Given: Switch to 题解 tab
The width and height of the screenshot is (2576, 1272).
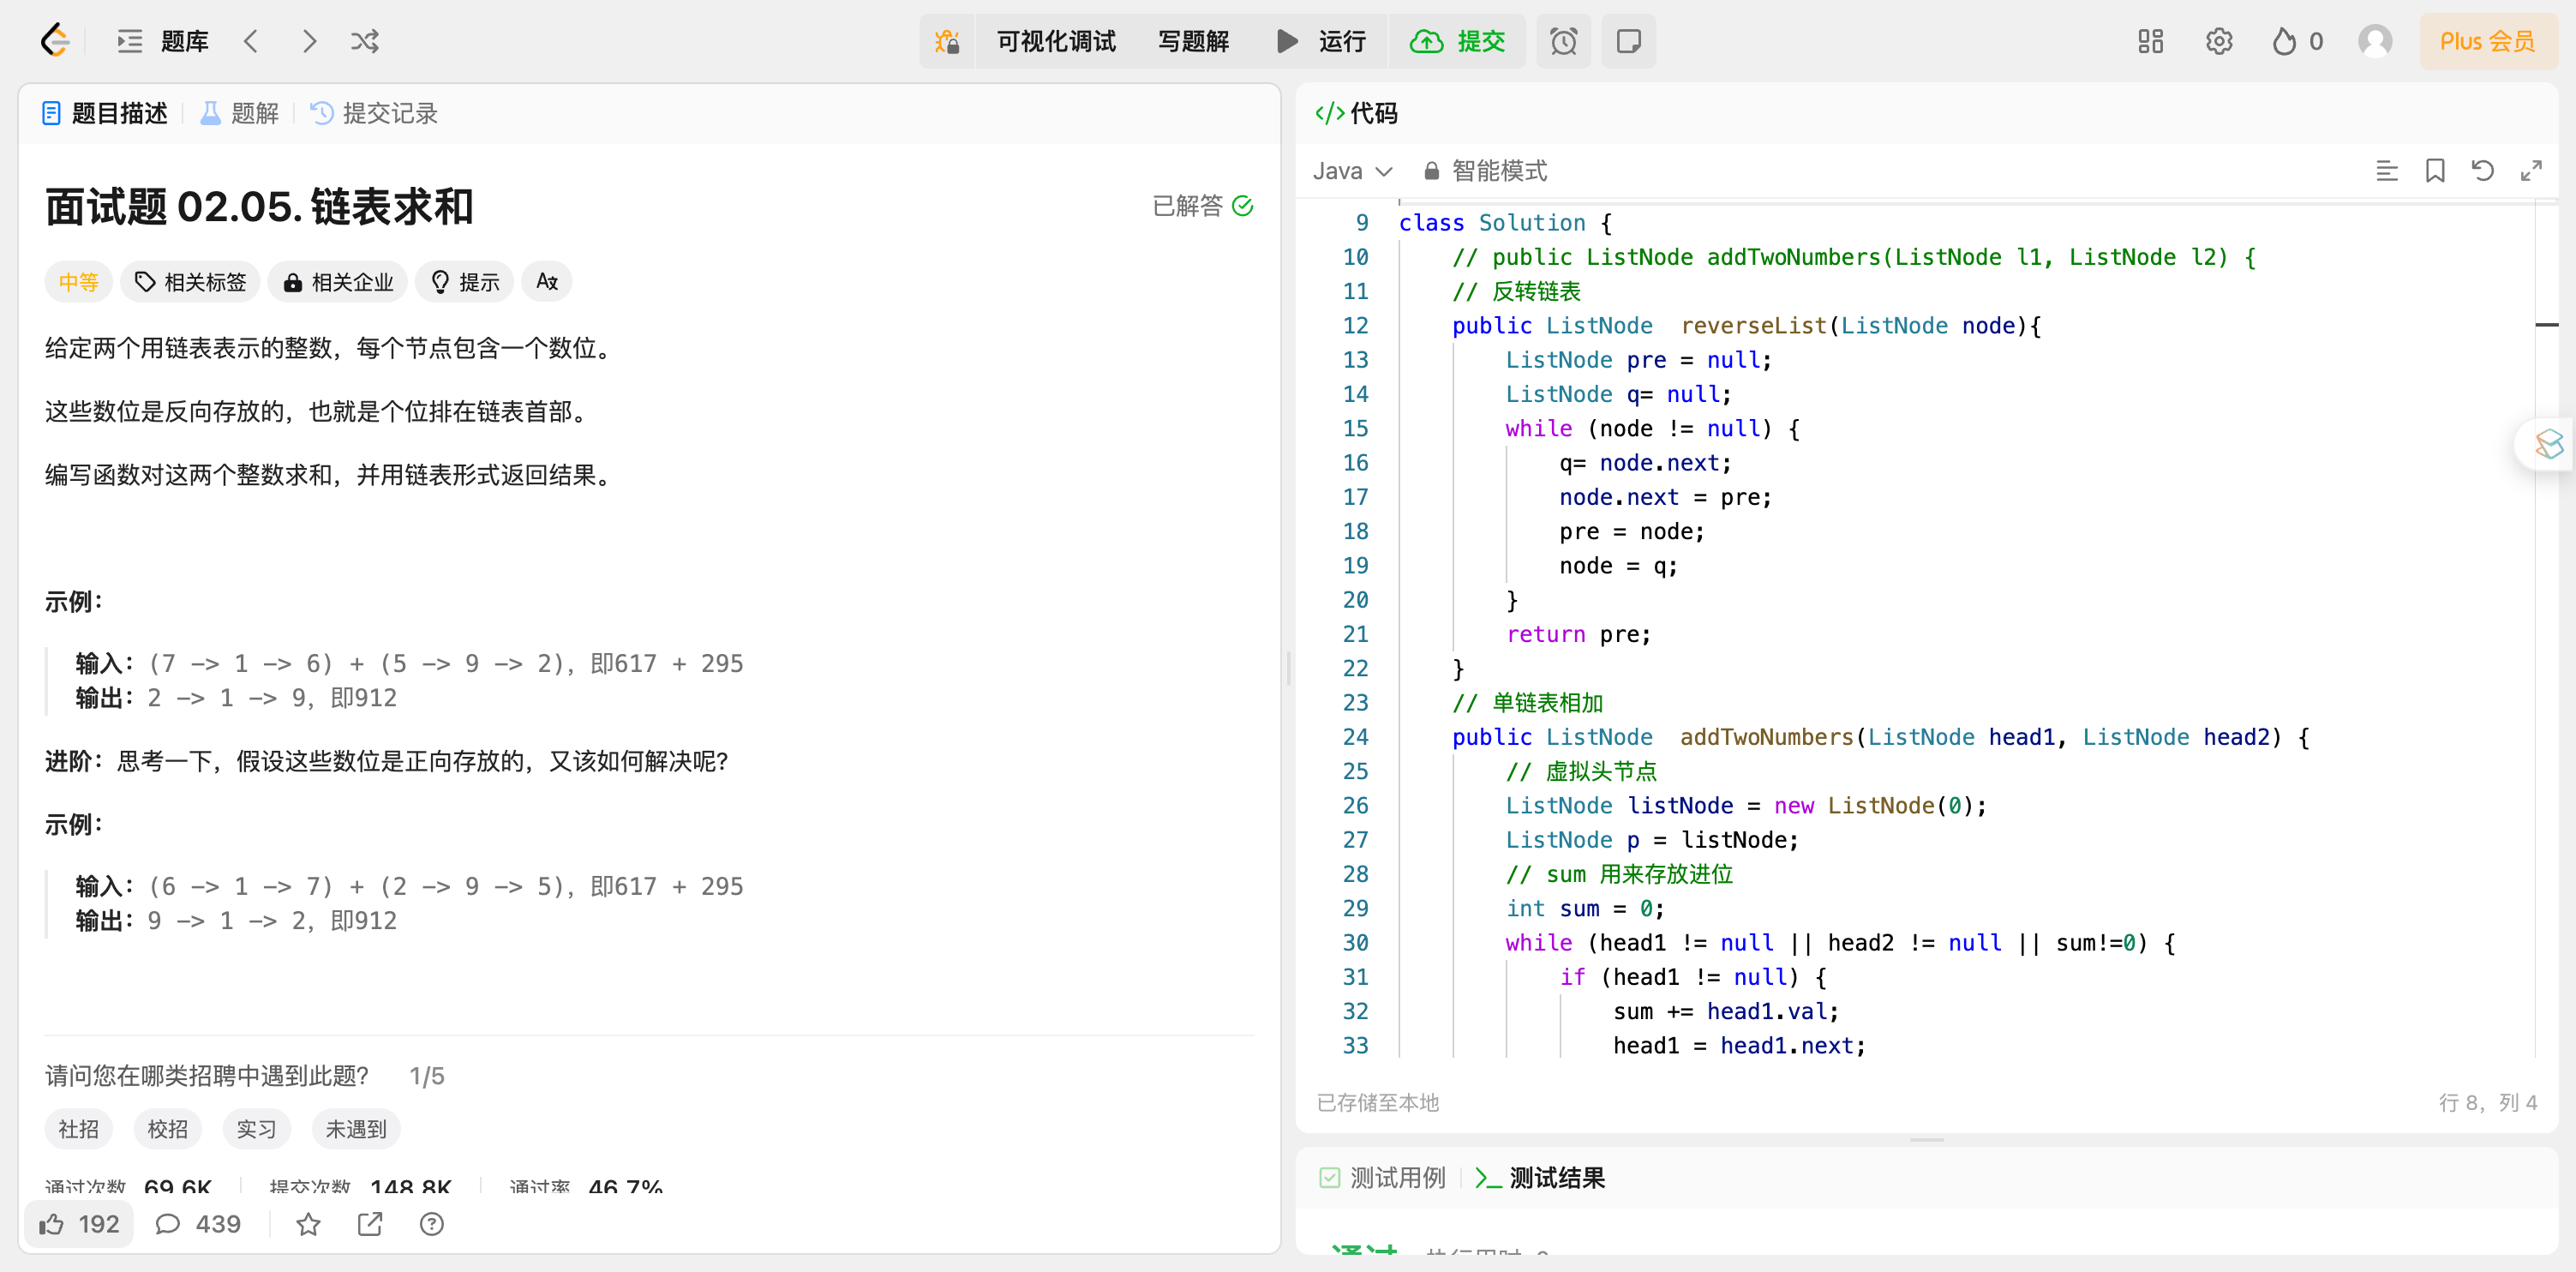Looking at the screenshot, I should tap(240, 113).
